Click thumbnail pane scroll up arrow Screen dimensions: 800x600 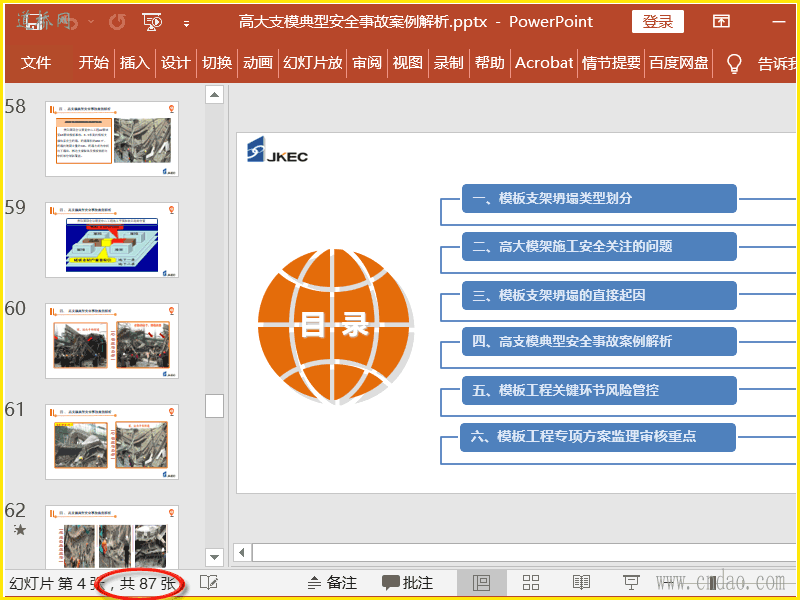214,94
